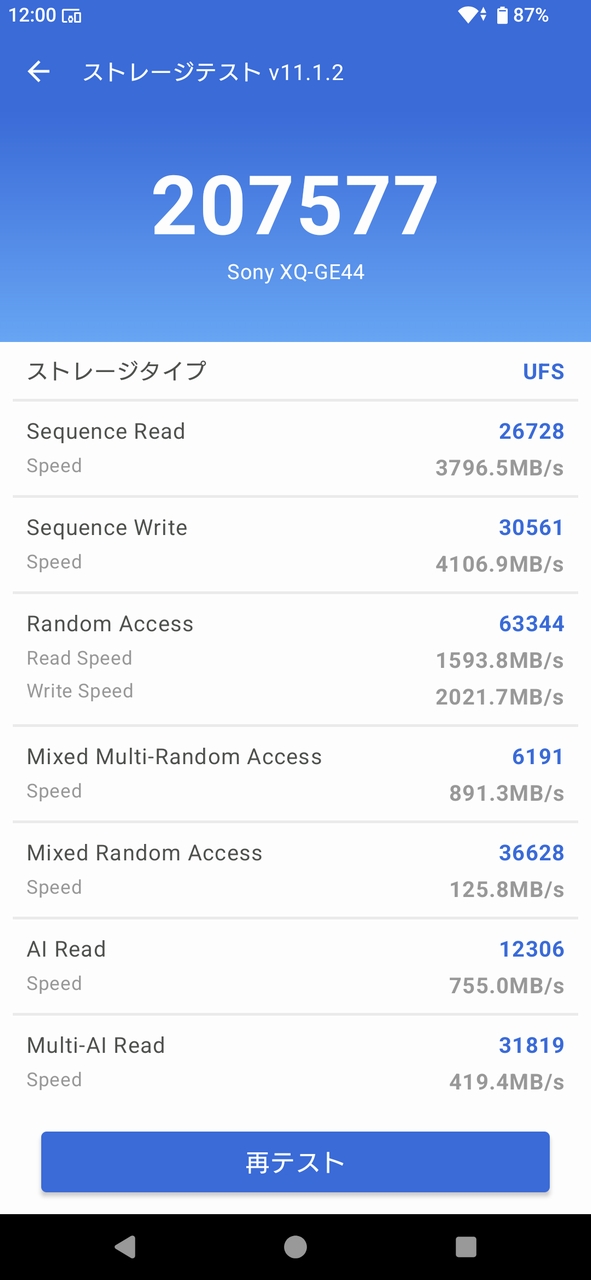Select the Mixed Random Access row
591x1280 pixels.
[295, 870]
